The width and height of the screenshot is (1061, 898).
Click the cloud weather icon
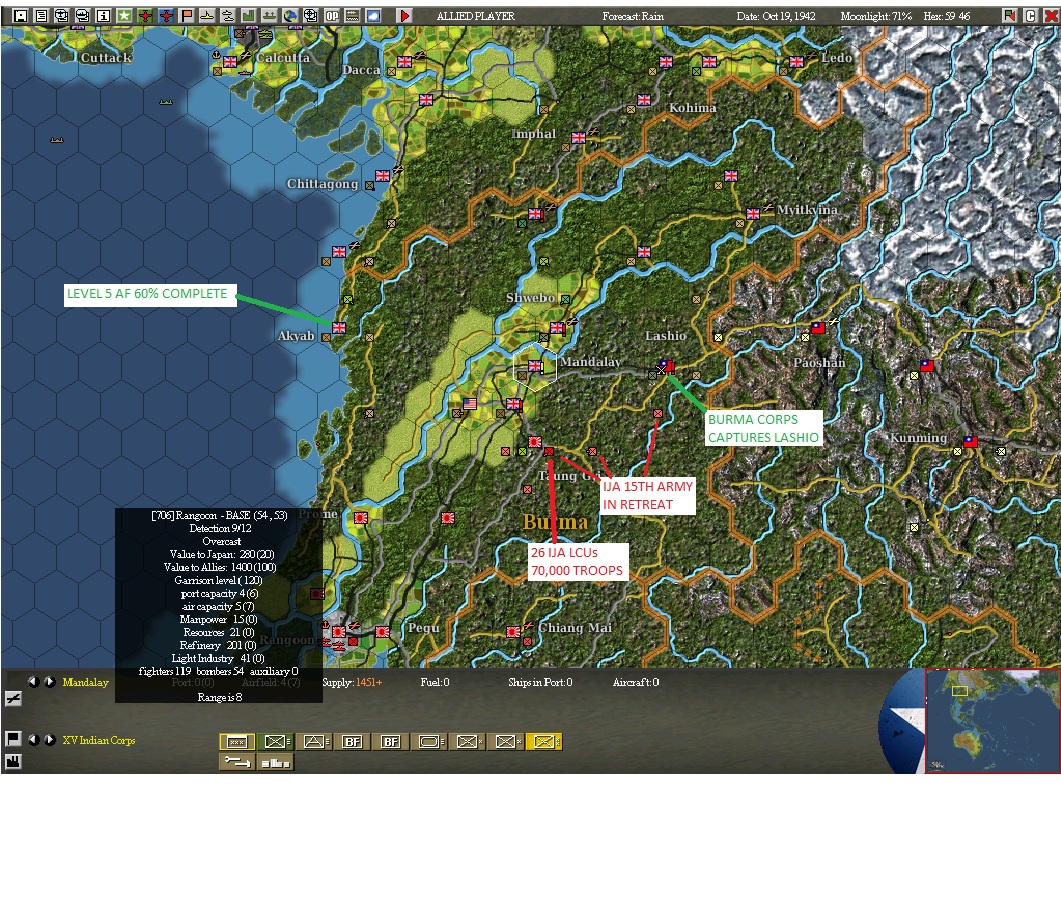point(374,16)
